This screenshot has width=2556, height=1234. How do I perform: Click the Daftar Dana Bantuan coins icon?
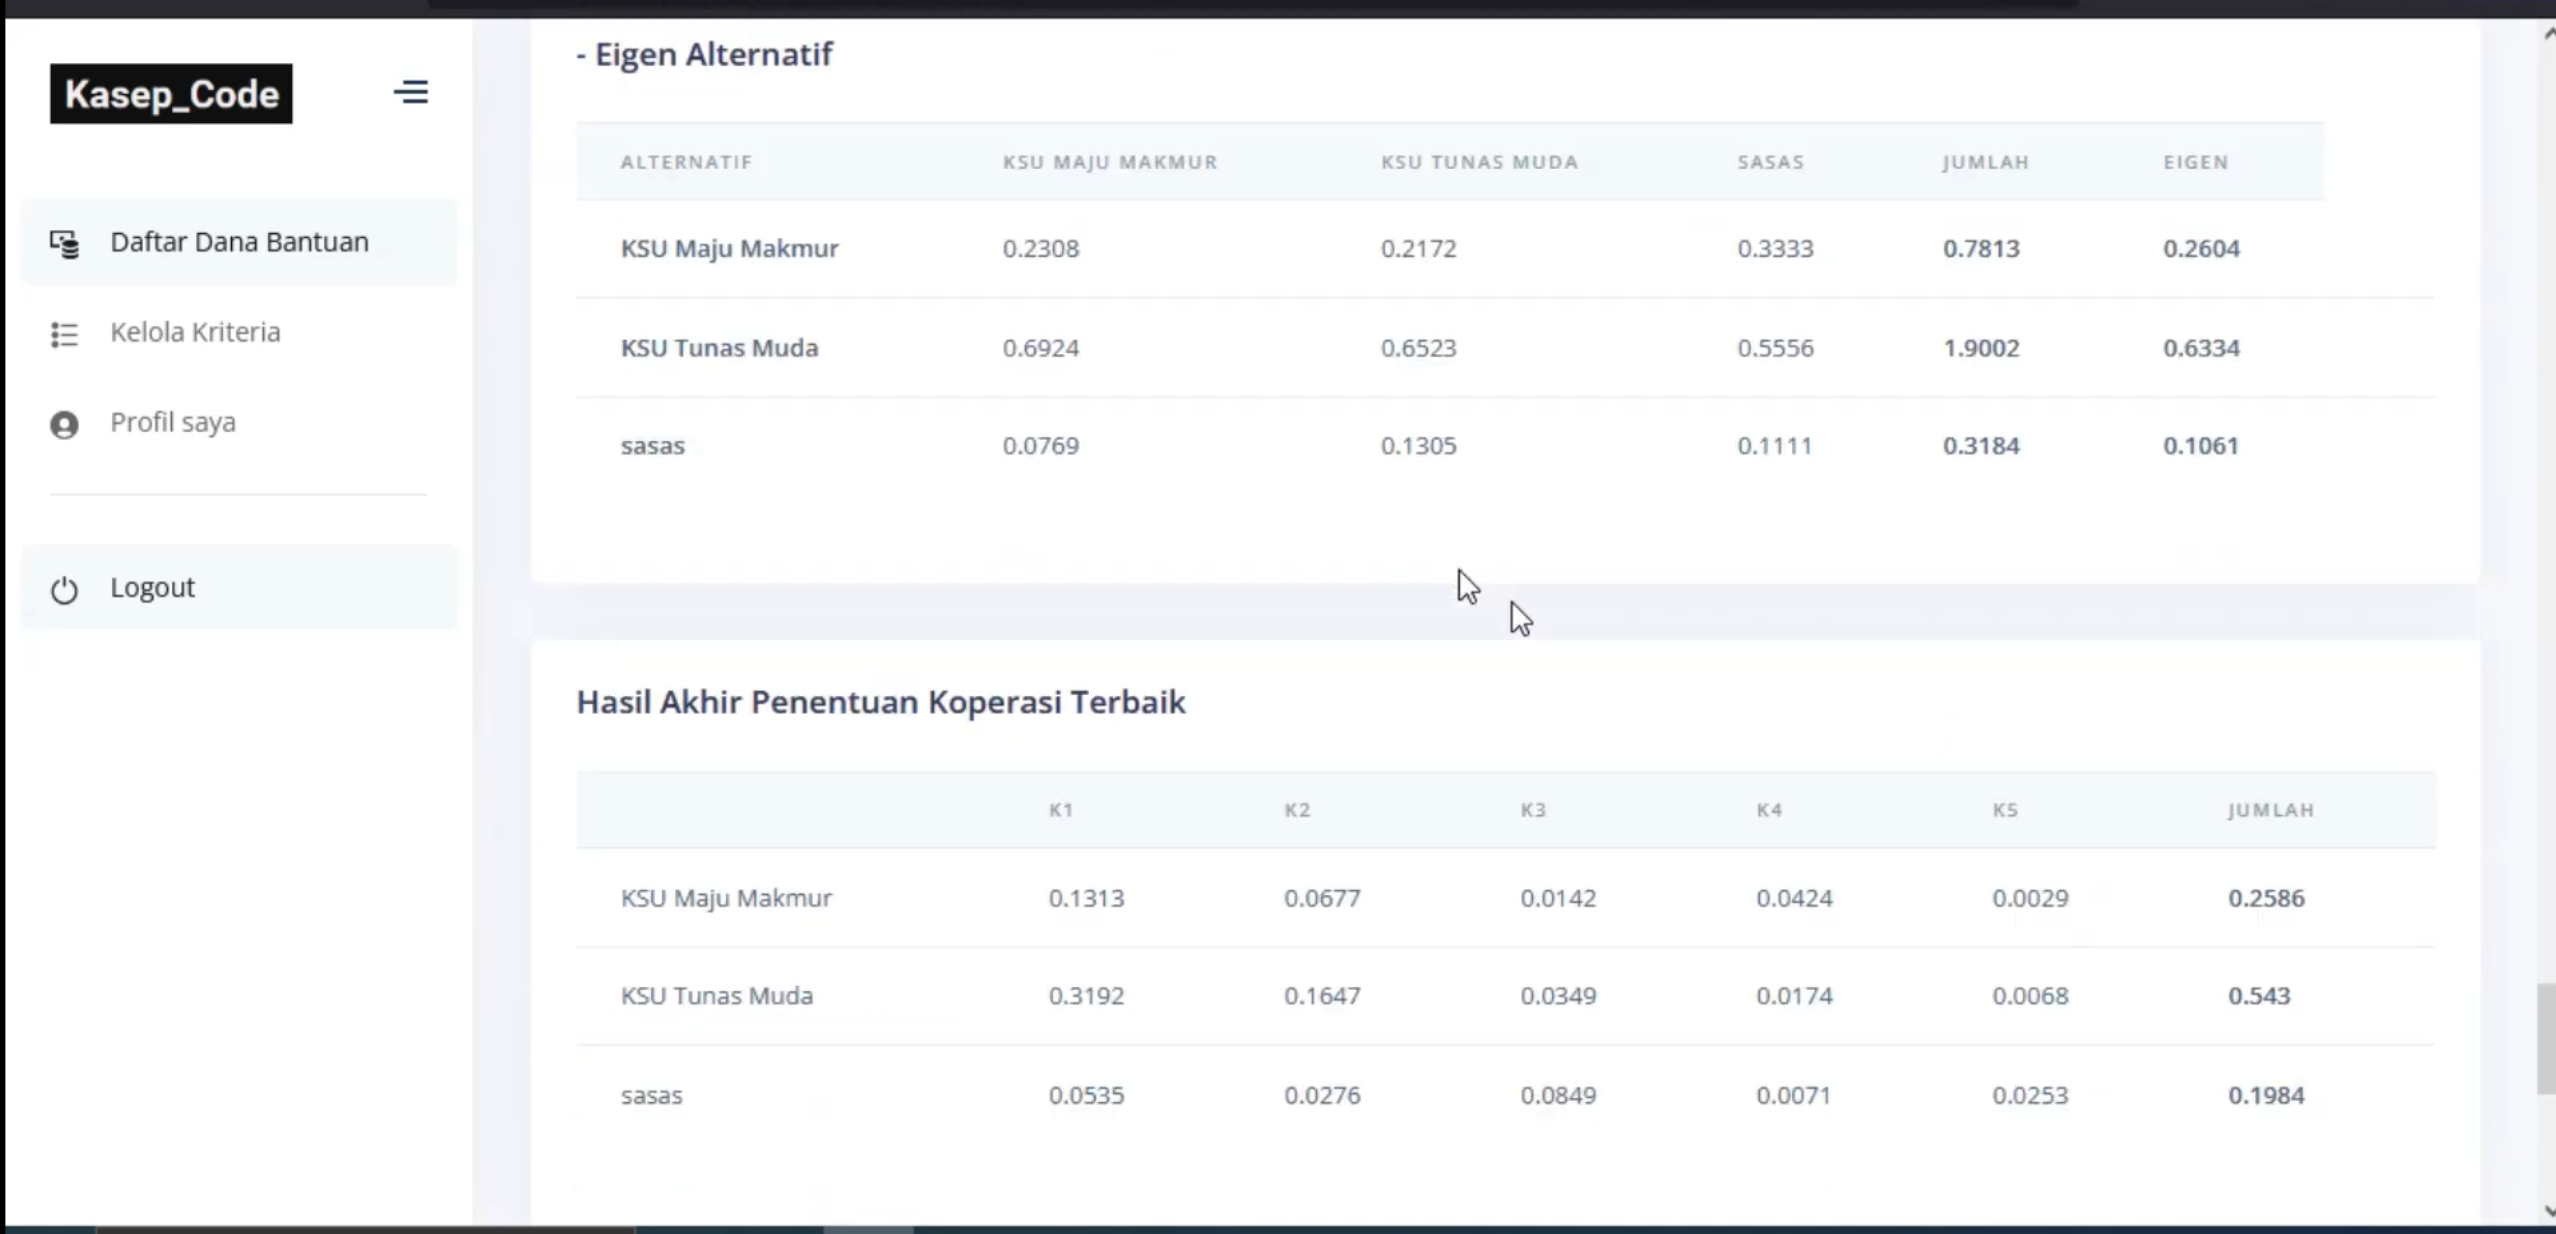[64, 243]
